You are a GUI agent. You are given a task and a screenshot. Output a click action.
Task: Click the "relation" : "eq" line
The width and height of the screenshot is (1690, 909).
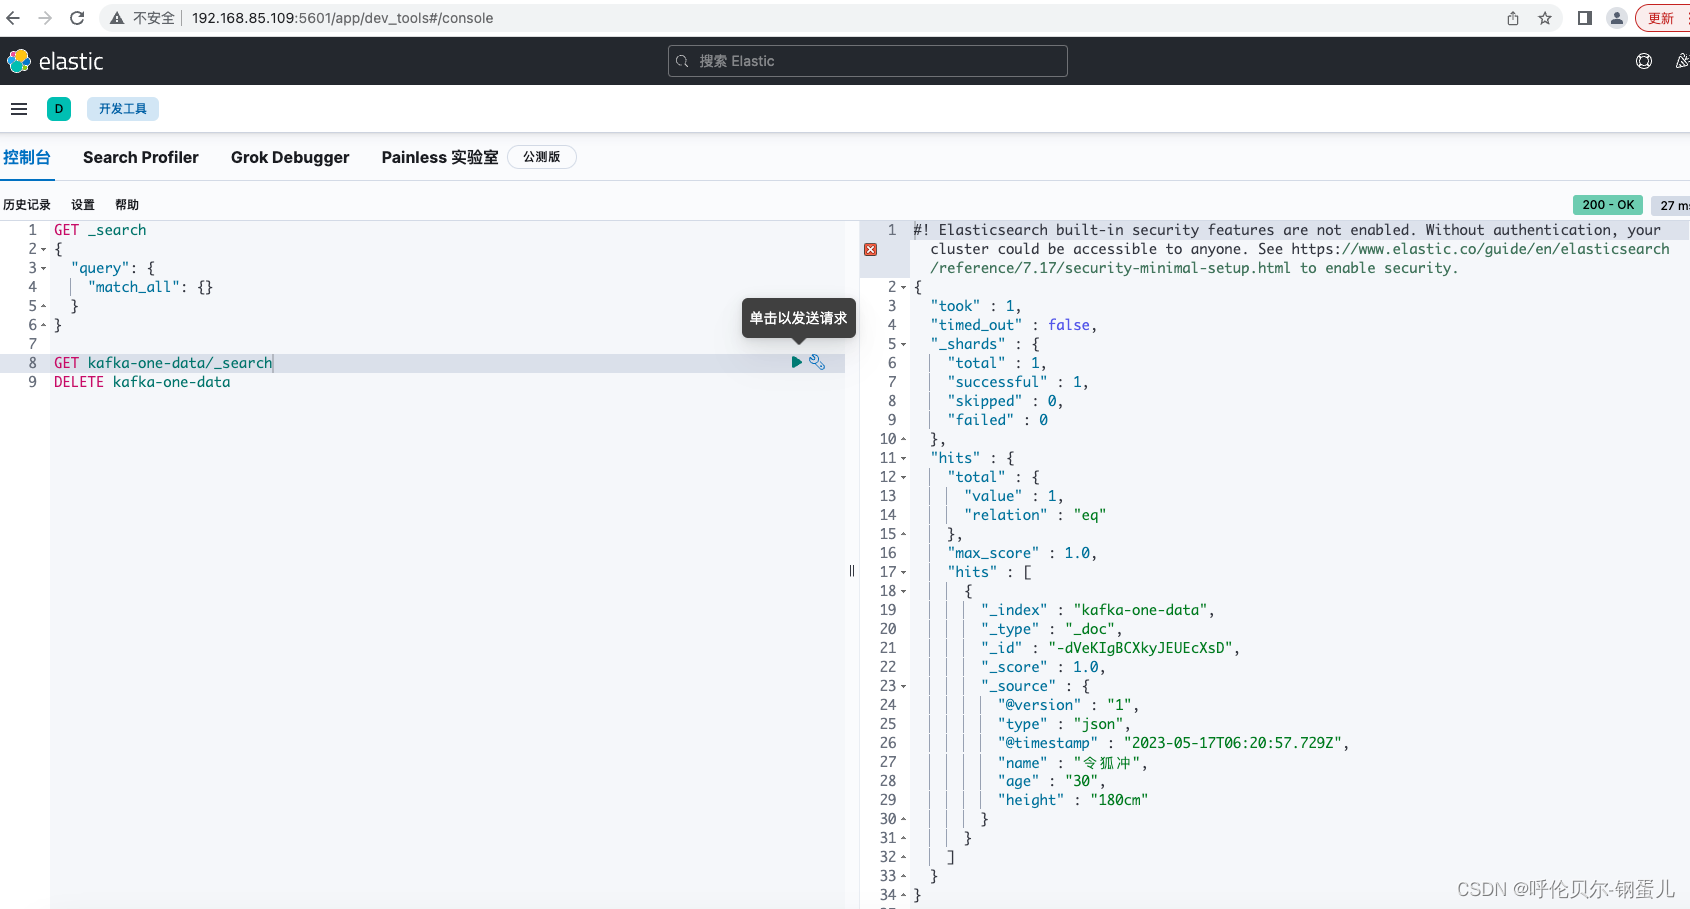tap(1035, 515)
